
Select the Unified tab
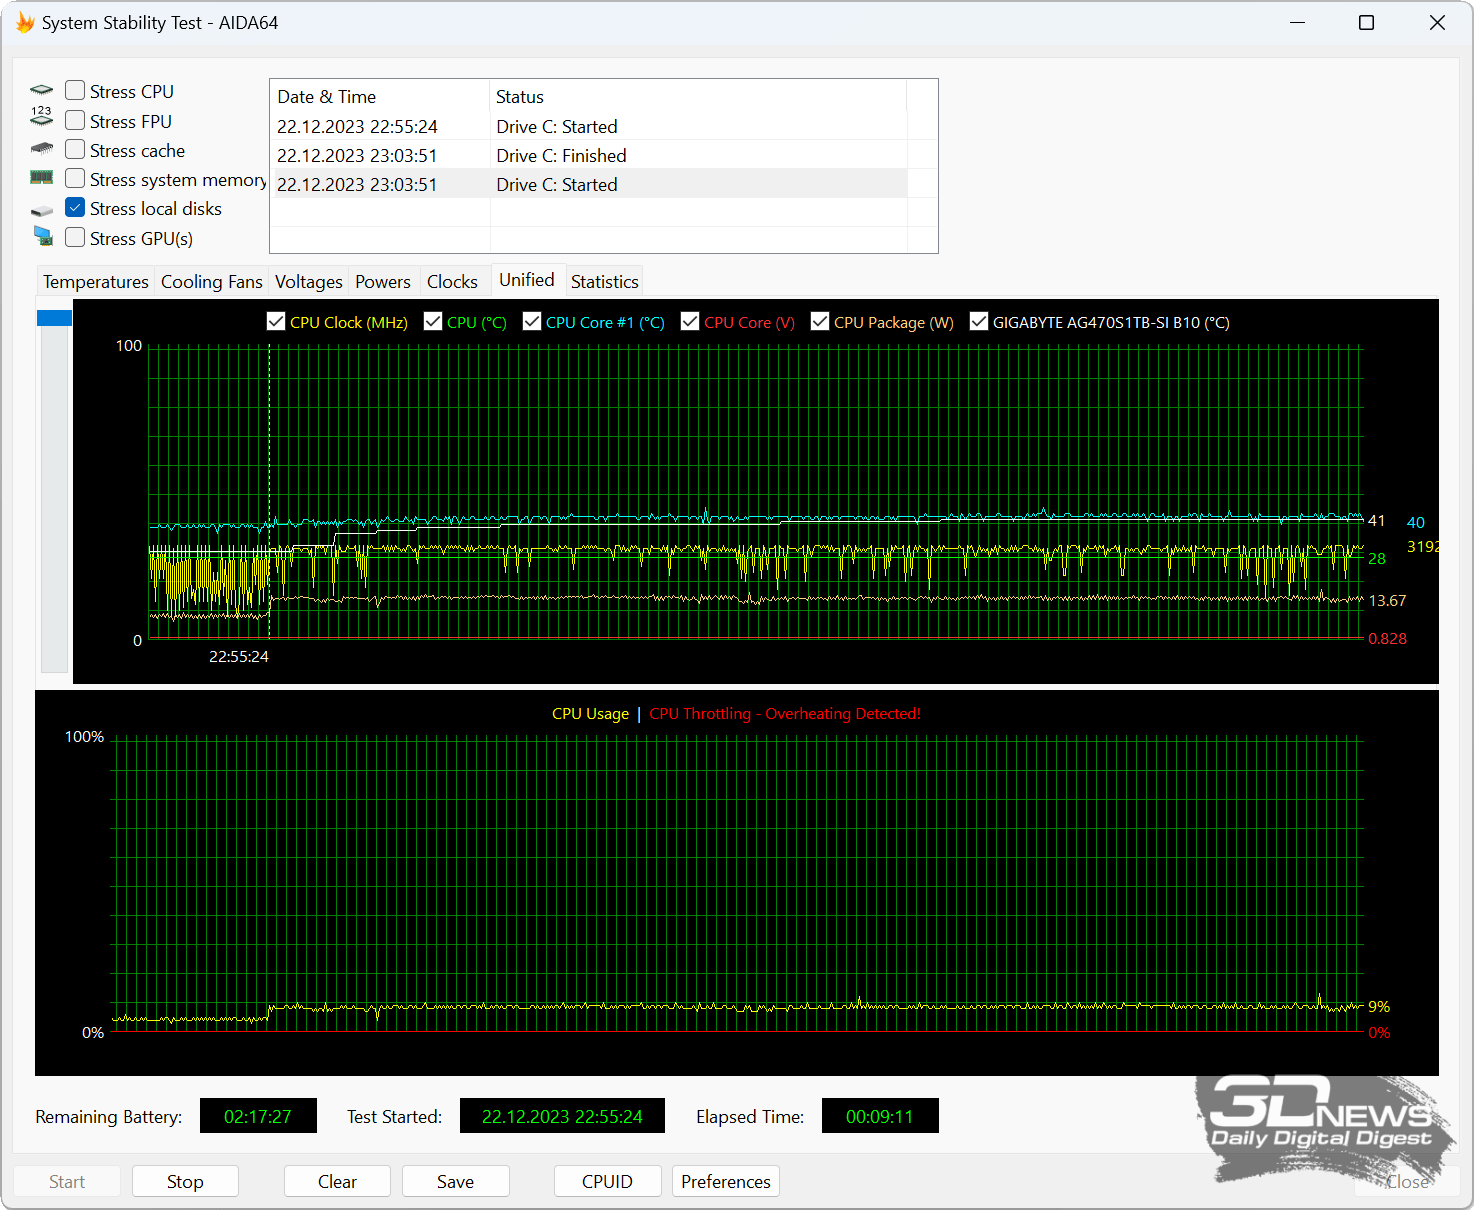(527, 280)
